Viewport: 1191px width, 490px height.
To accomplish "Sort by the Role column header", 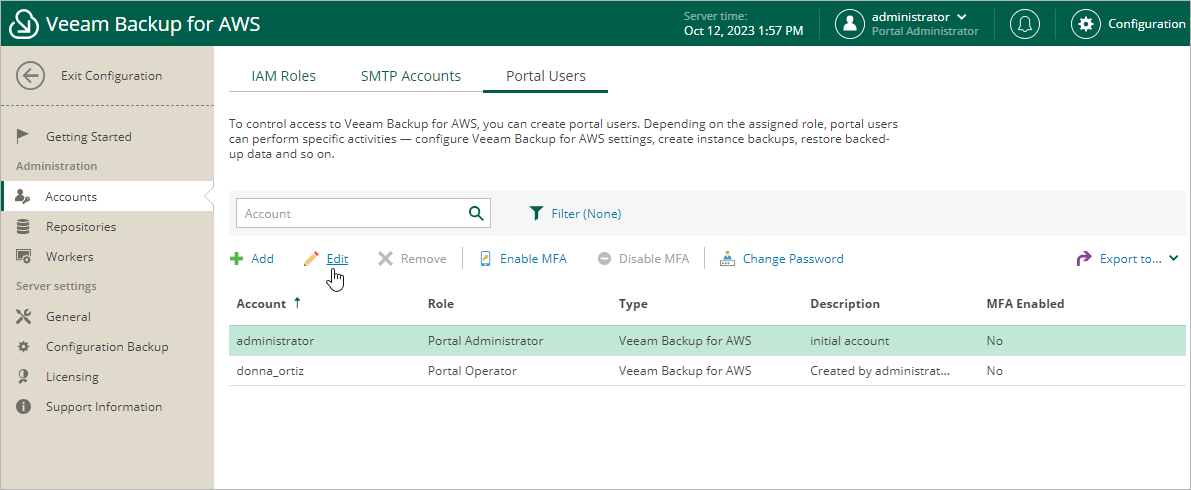I will pos(441,303).
